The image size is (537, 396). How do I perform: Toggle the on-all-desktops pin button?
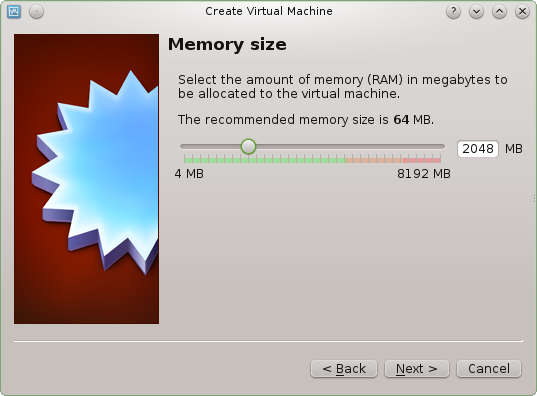(36, 12)
